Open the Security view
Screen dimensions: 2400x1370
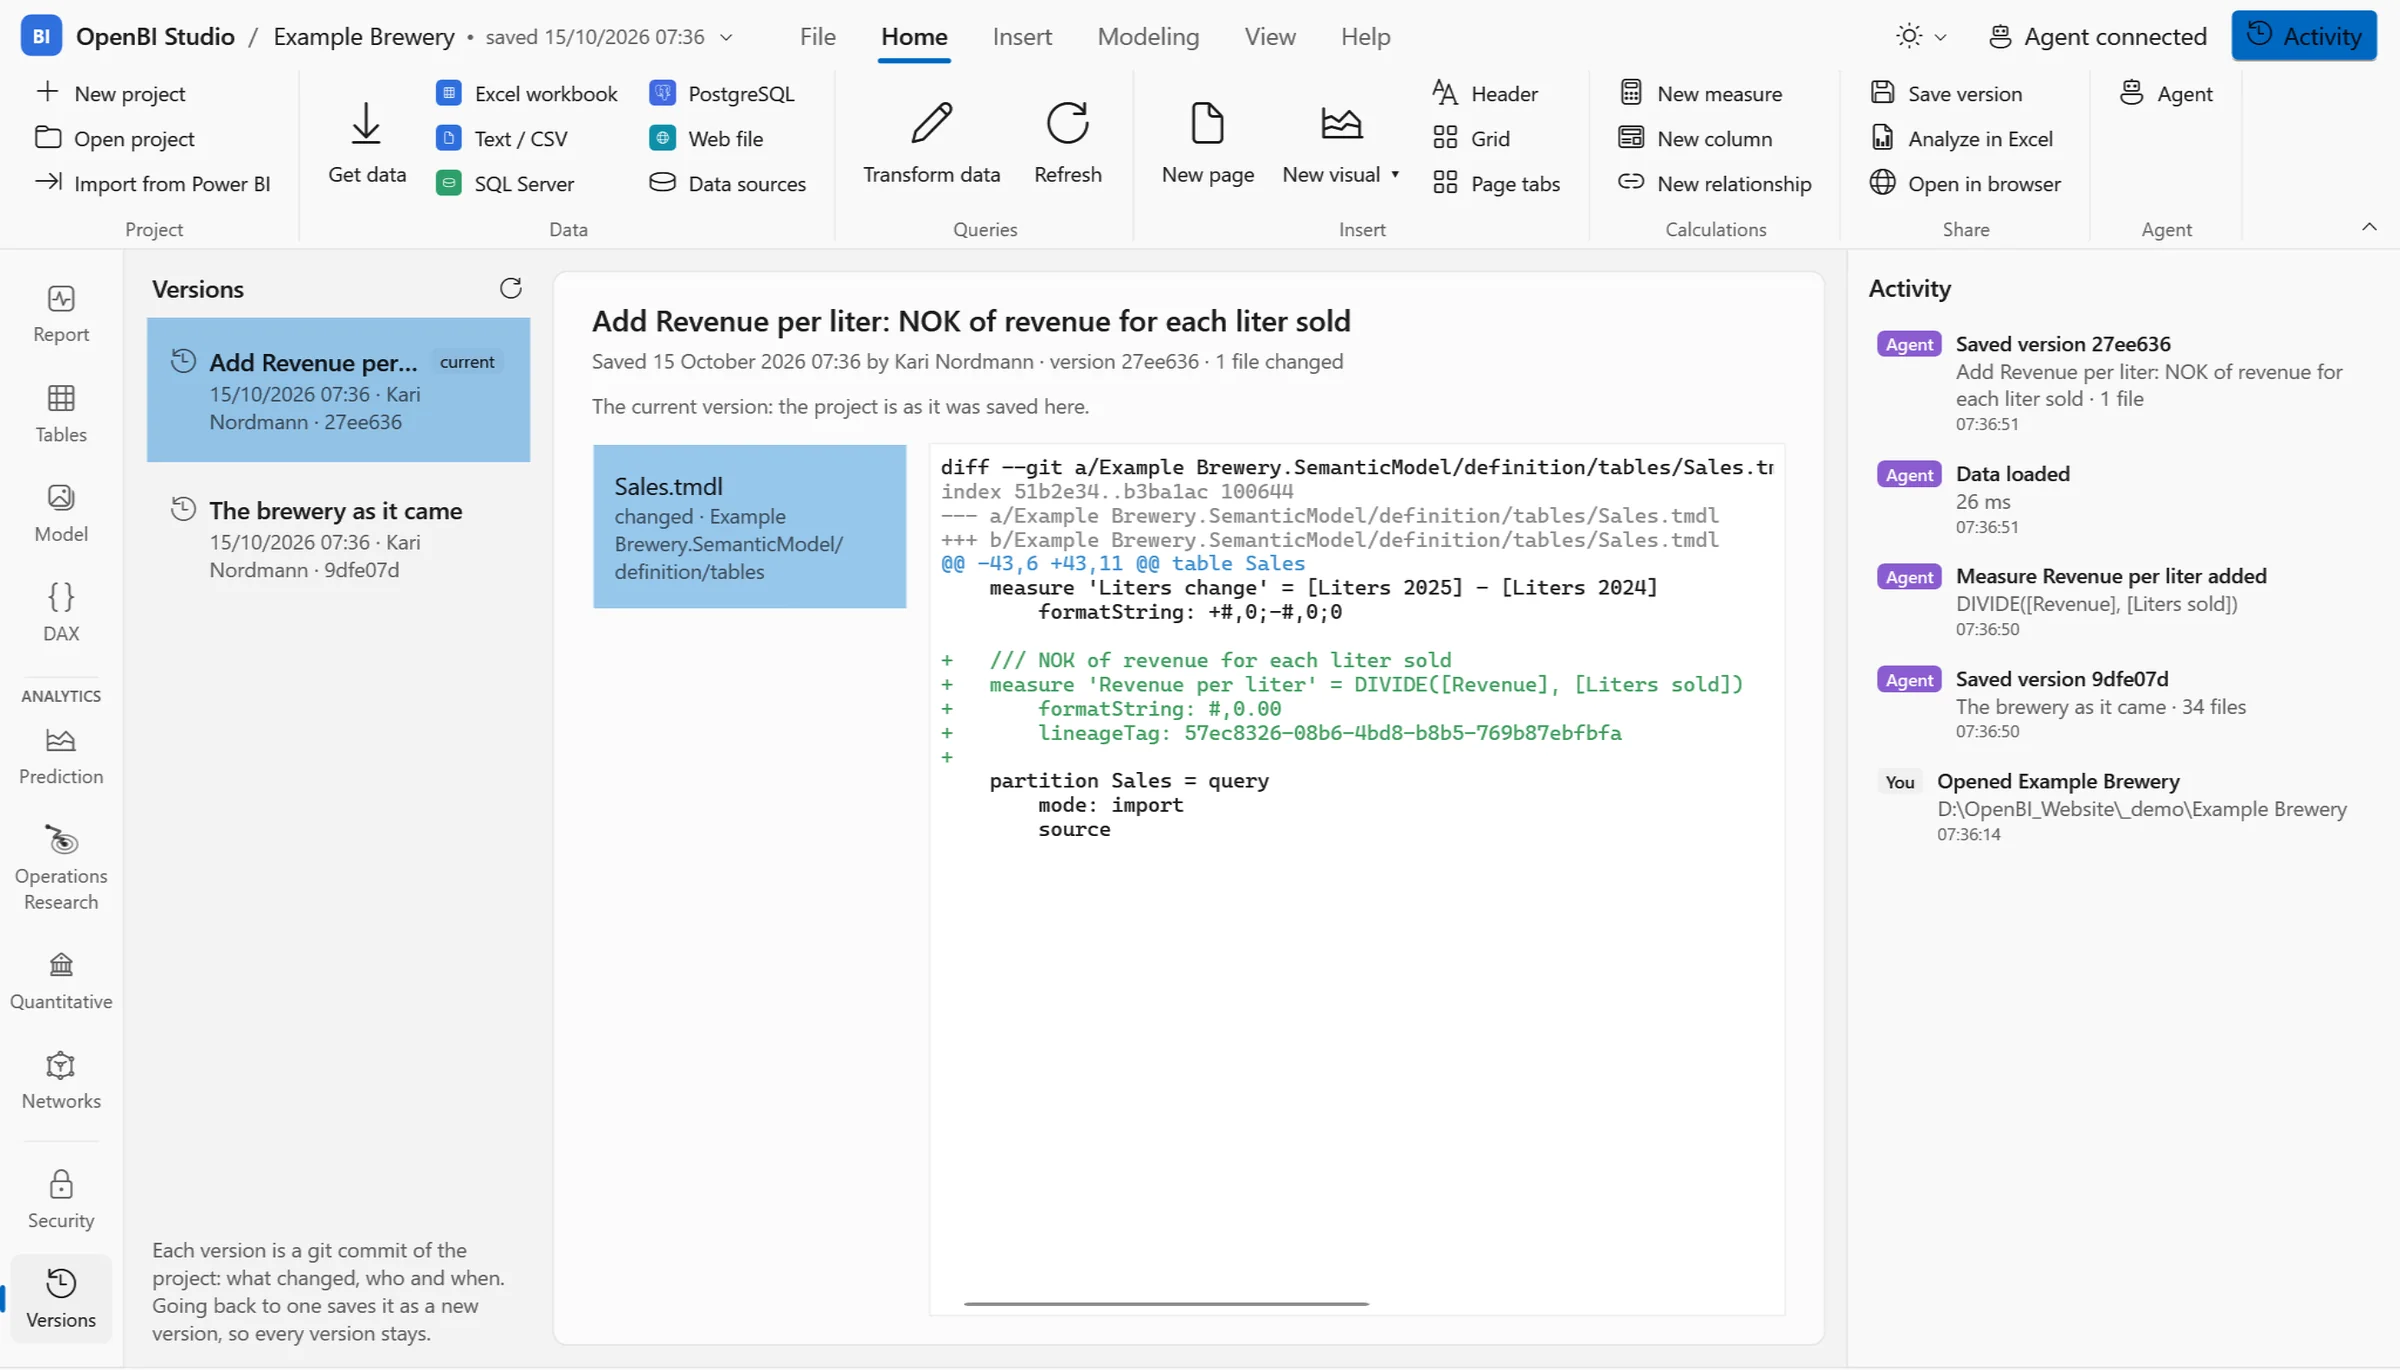(61, 1199)
